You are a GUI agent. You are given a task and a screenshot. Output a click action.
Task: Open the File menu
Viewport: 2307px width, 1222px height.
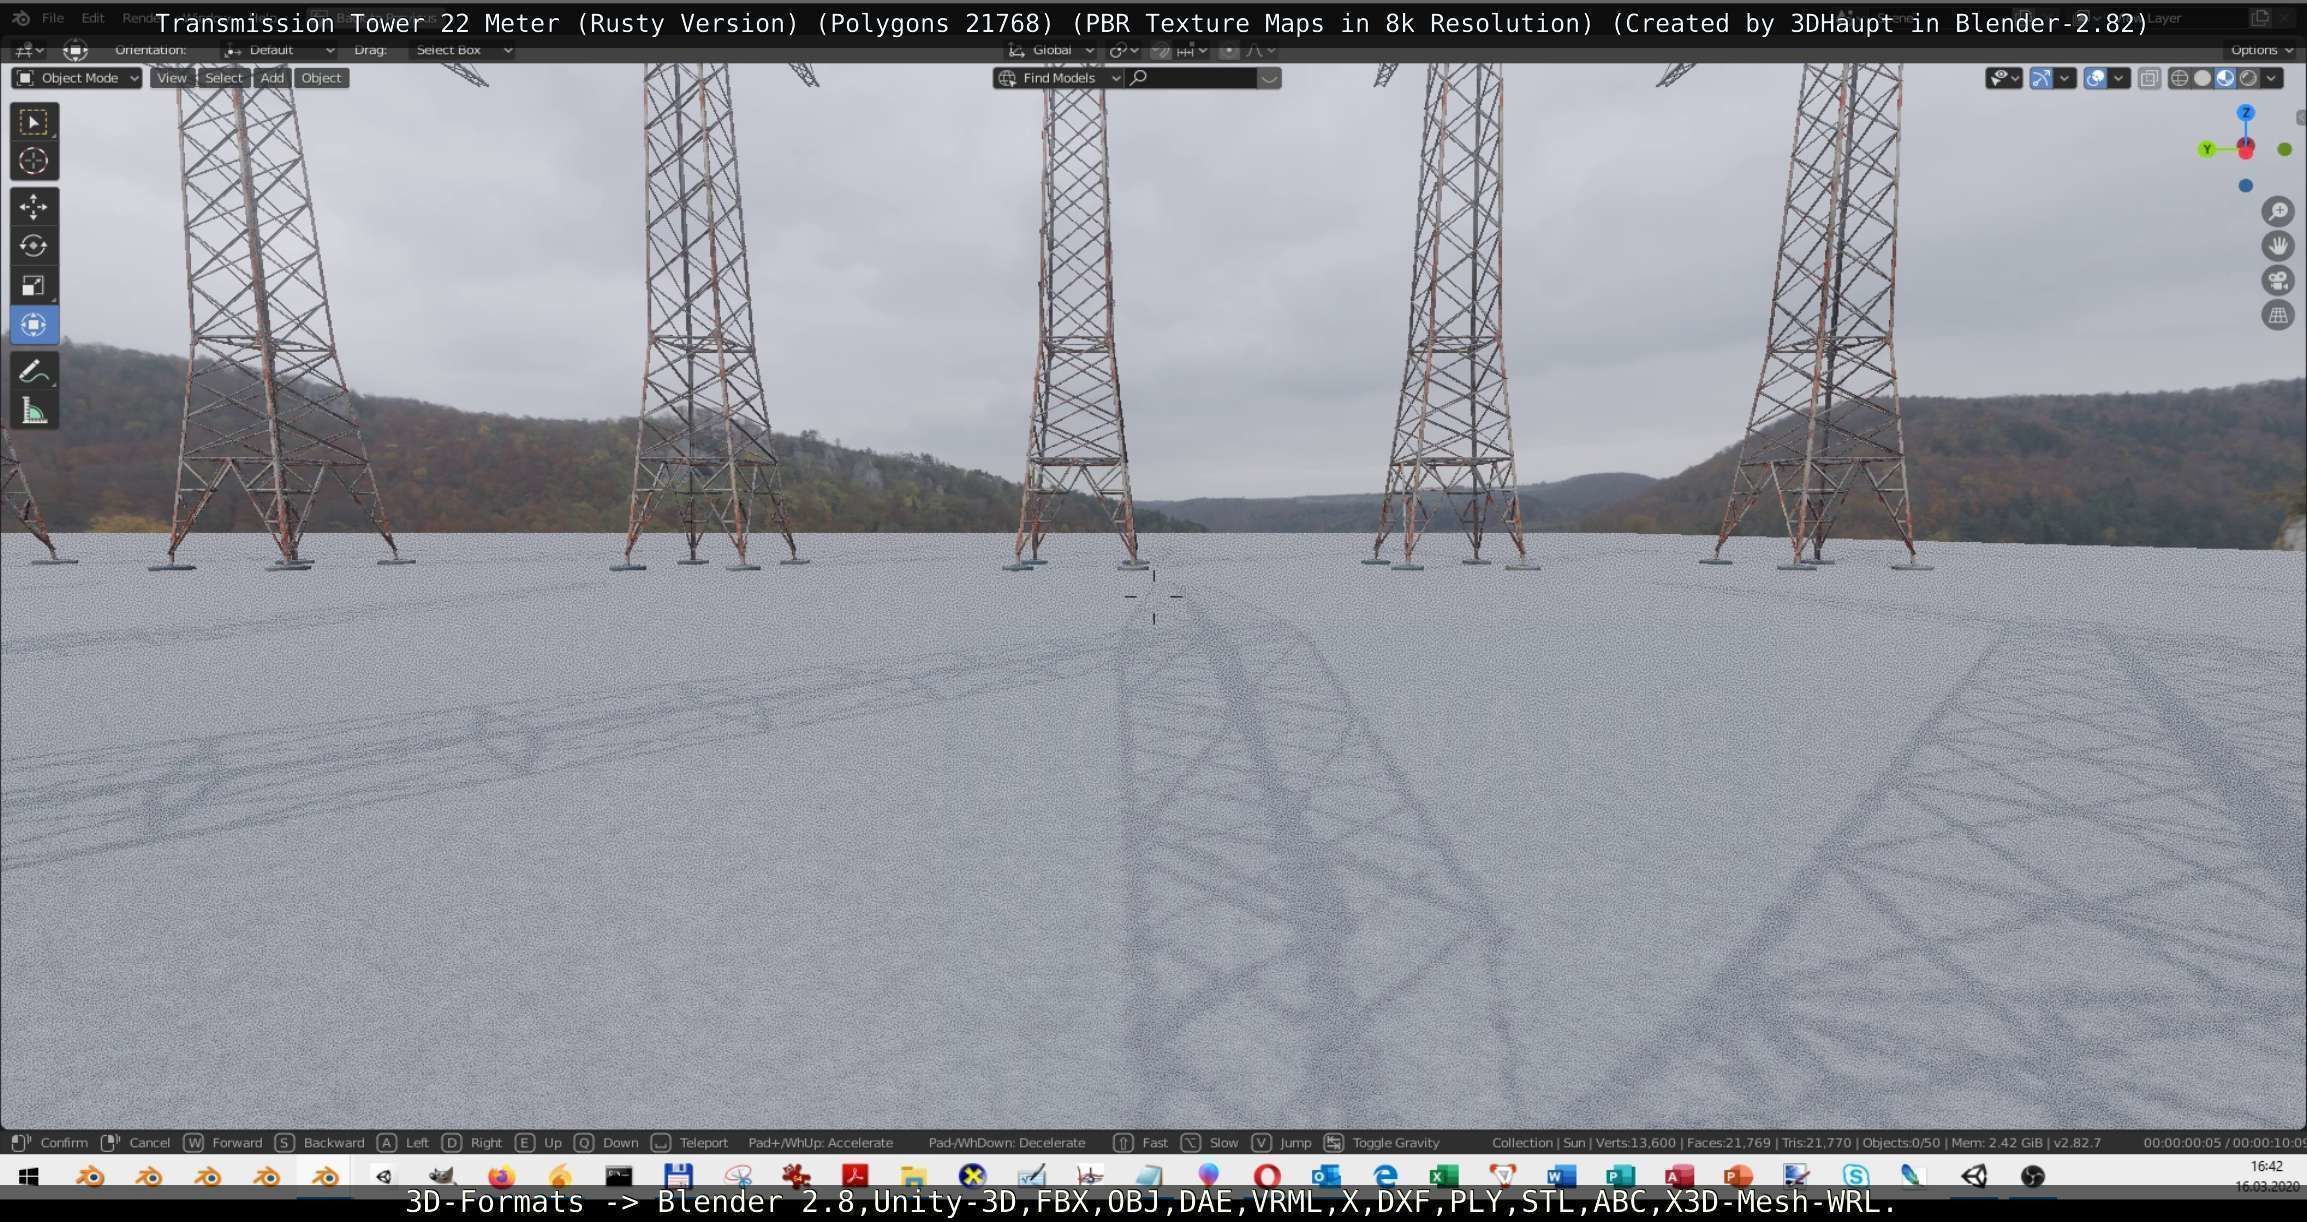pyautogui.click(x=53, y=18)
